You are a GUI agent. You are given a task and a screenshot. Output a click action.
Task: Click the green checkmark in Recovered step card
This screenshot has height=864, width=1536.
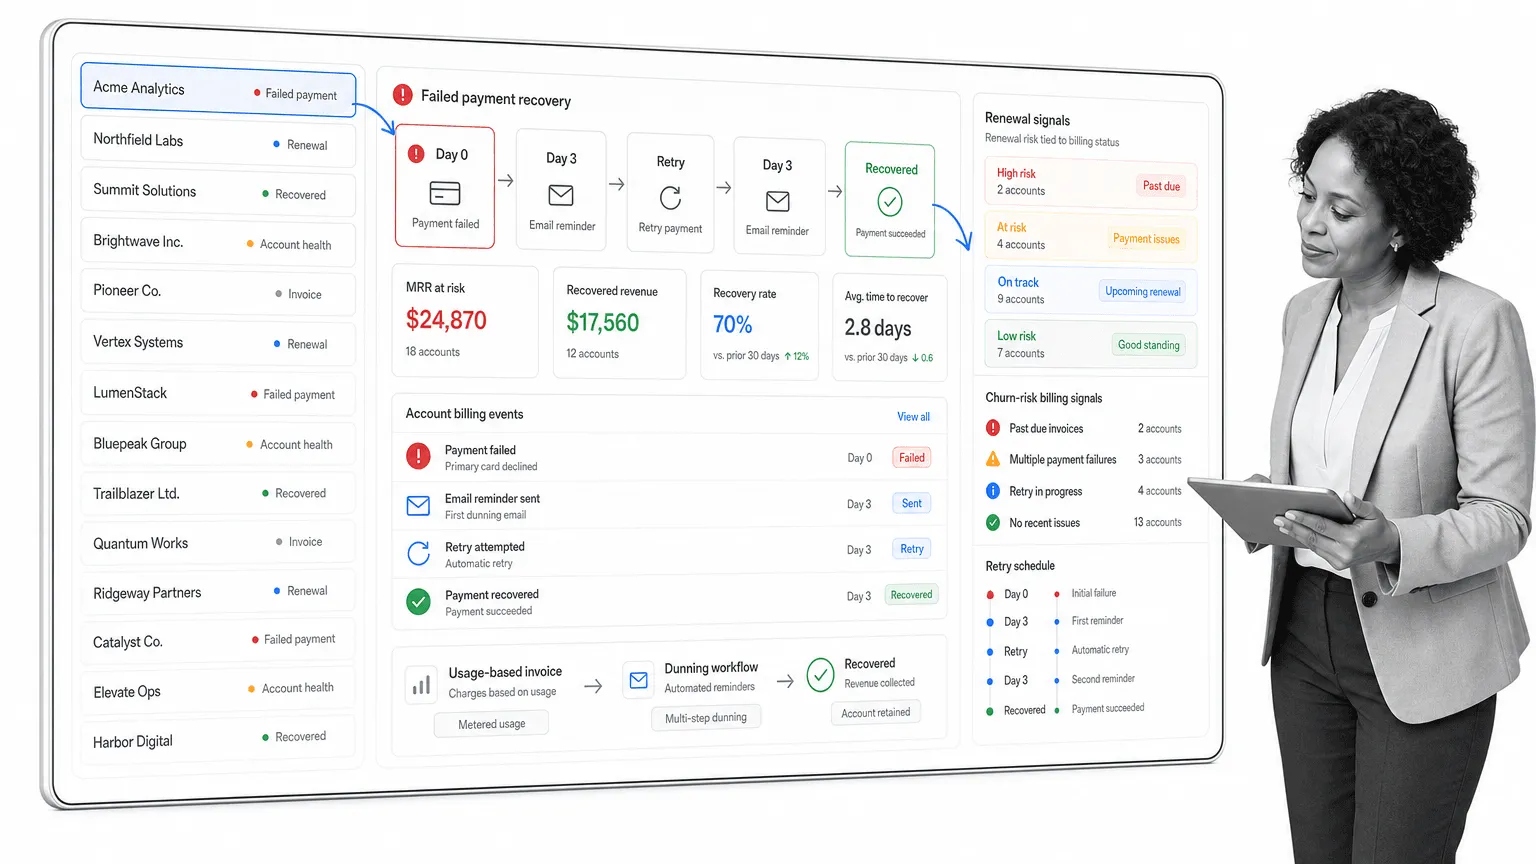(x=890, y=202)
